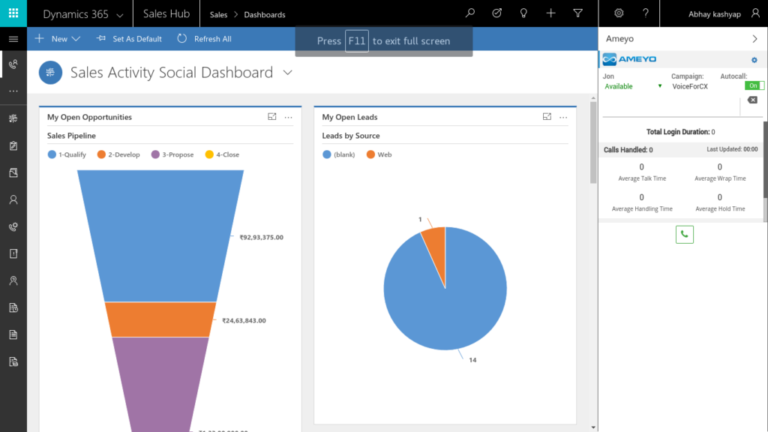Click Sales in the breadcrumb

(x=219, y=14)
